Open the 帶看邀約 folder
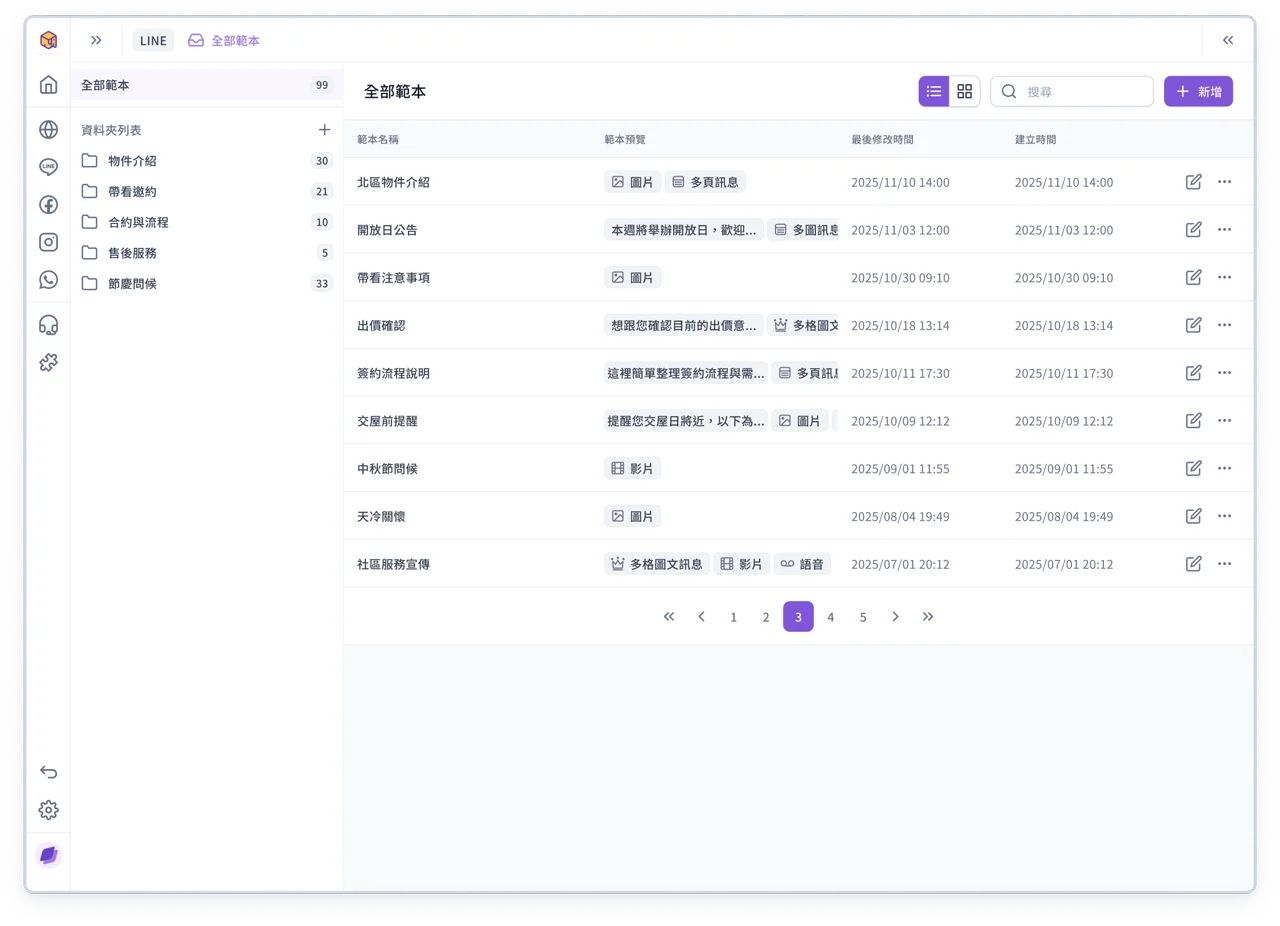Image resolution: width=1280 pixels, height=926 pixels. pos(207,191)
